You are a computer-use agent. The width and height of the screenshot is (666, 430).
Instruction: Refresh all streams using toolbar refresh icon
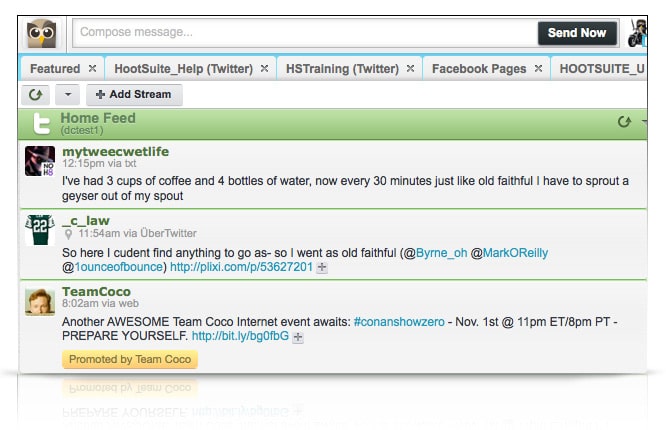[x=36, y=94]
